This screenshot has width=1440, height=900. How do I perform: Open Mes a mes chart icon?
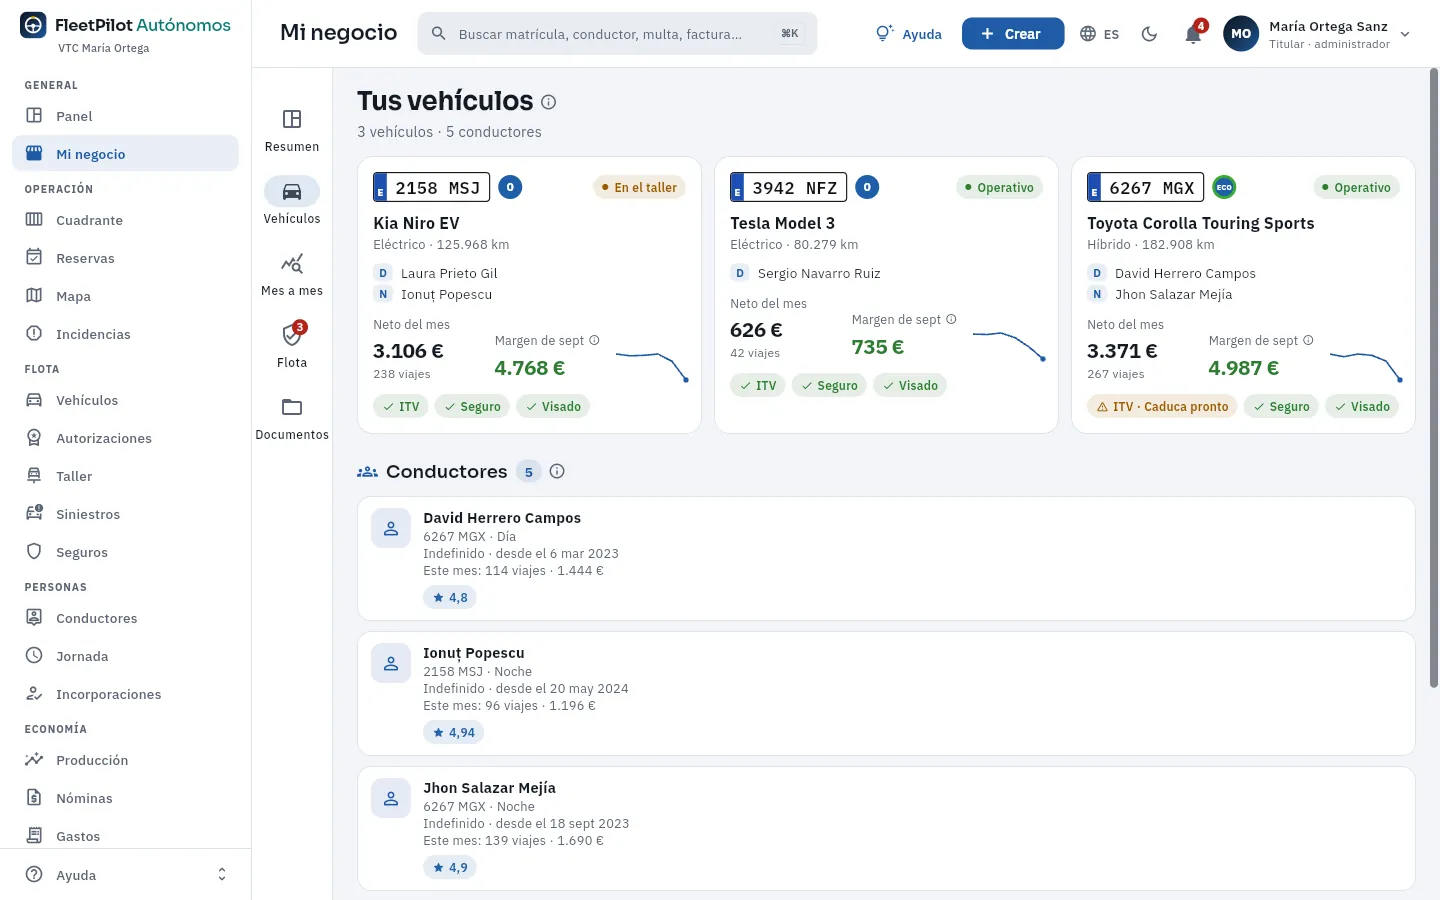click(292, 273)
